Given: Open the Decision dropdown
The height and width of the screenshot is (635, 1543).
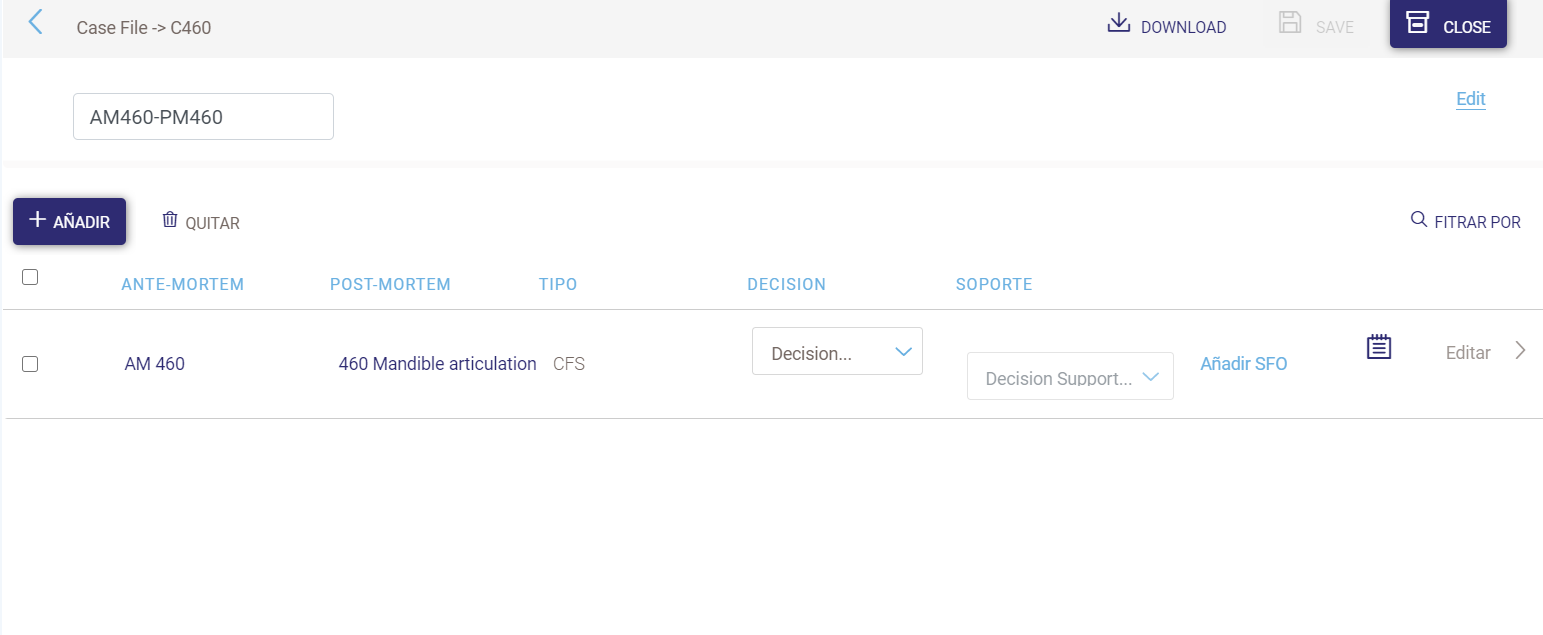Looking at the screenshot, I should [837, 352].
